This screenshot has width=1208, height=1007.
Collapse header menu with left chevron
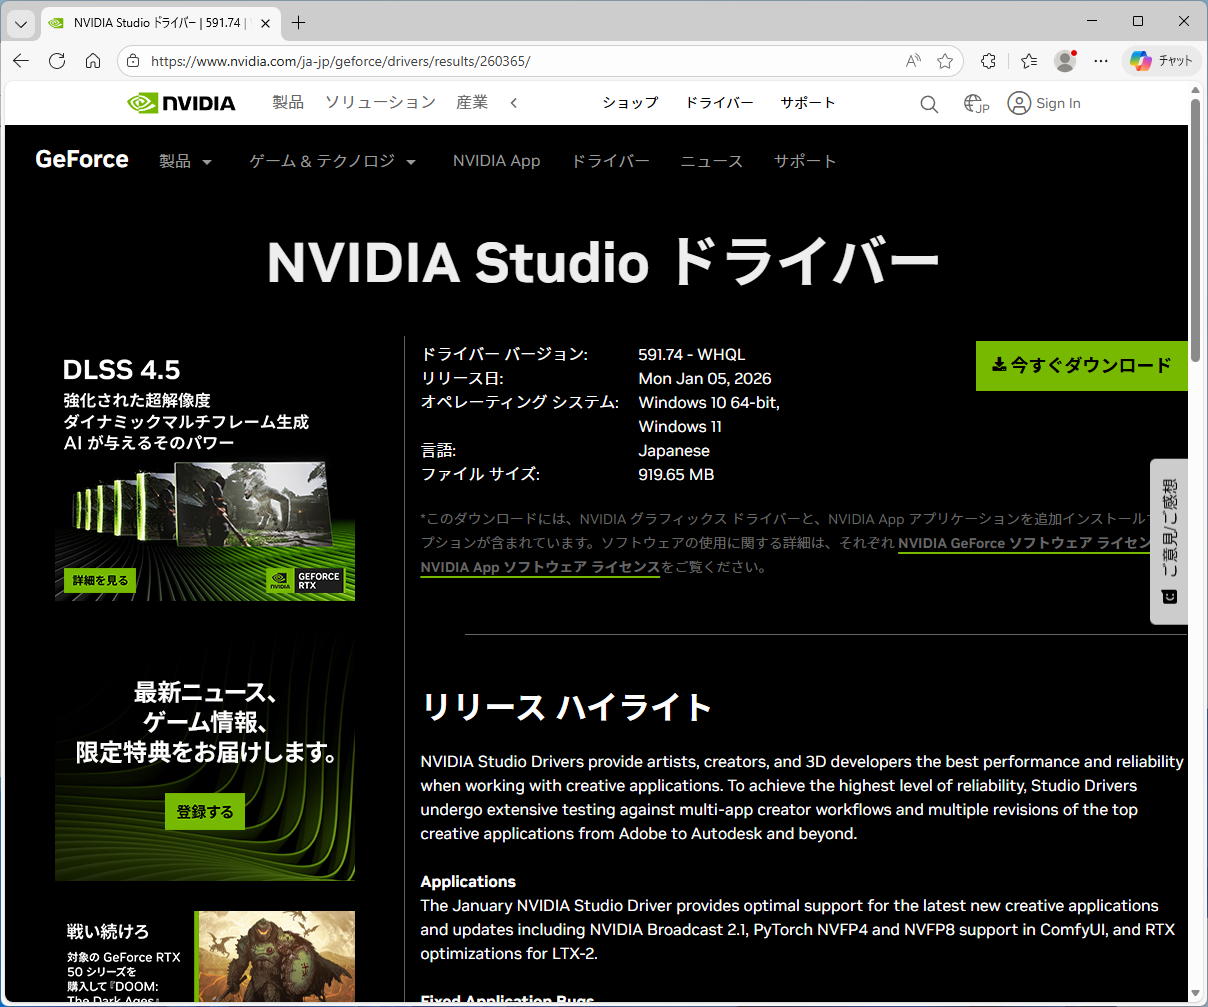point(514,103)
